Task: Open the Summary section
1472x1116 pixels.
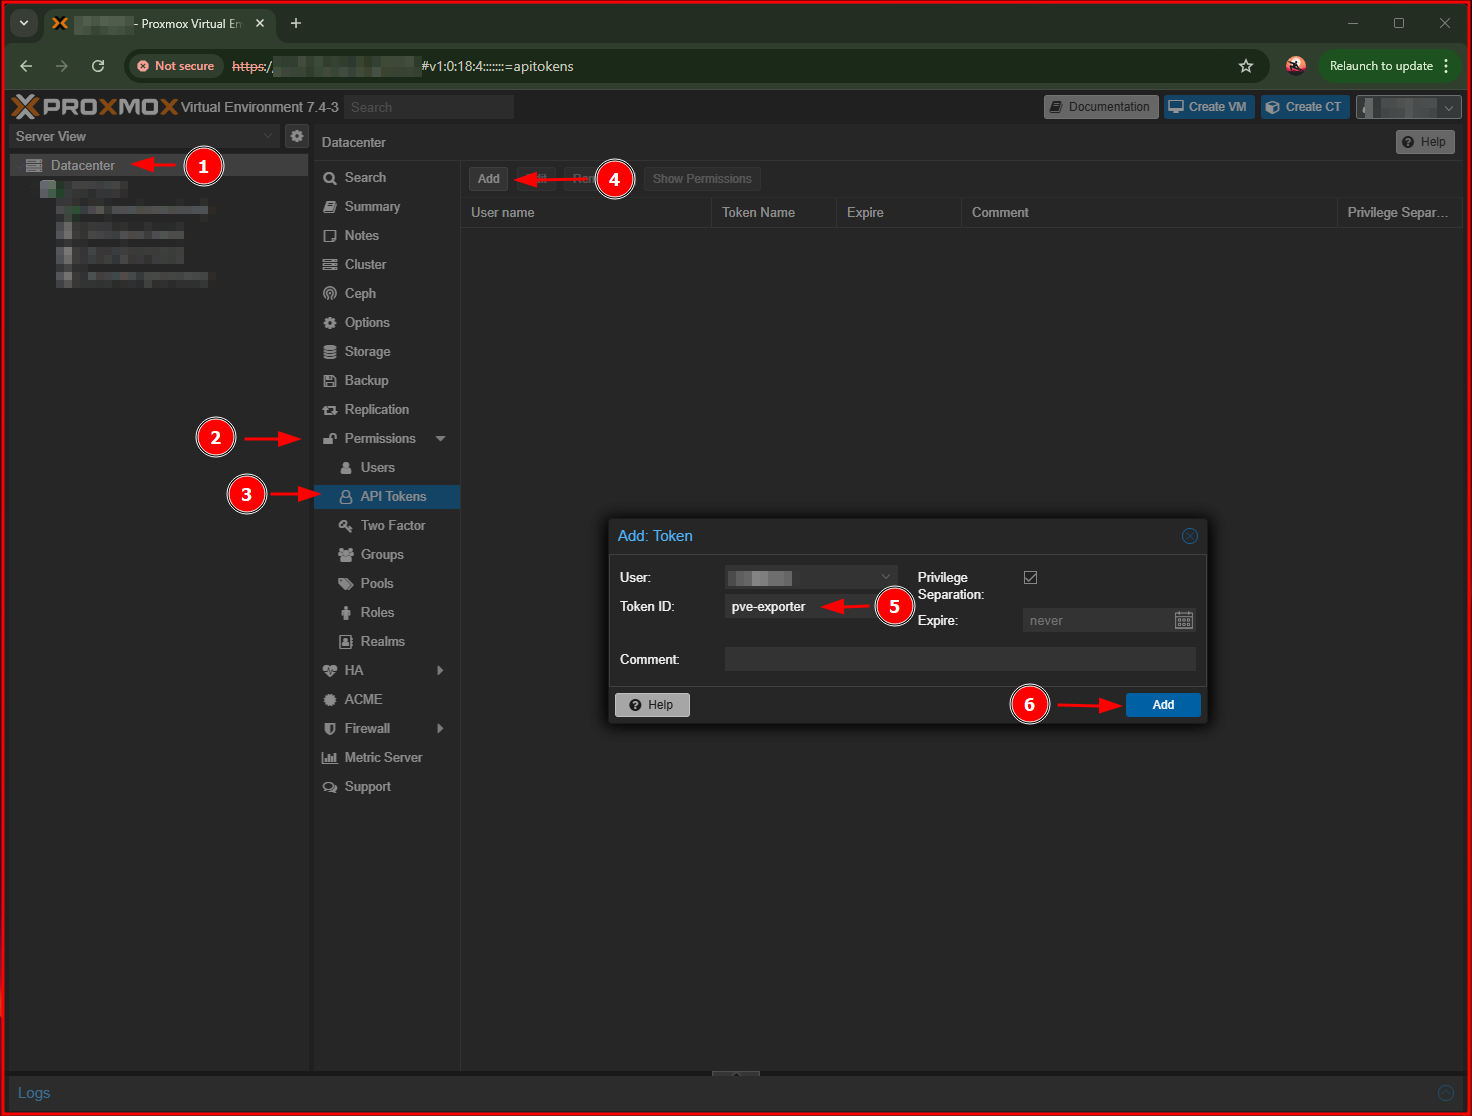Action: pos(386,206)
